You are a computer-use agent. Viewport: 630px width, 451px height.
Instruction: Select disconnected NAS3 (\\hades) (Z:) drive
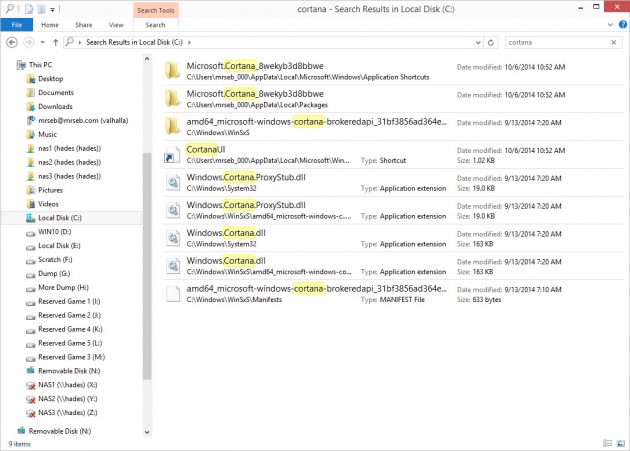pos(68,413)
